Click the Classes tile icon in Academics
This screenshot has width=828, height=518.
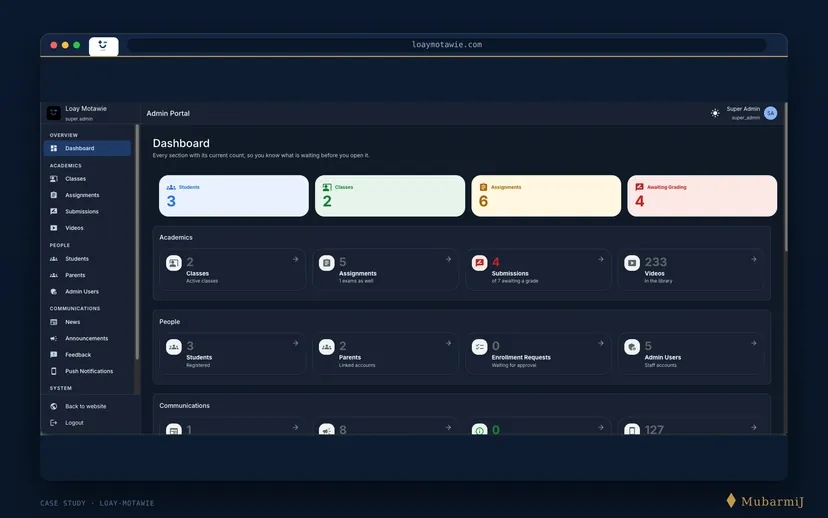(x=174, y=263)
